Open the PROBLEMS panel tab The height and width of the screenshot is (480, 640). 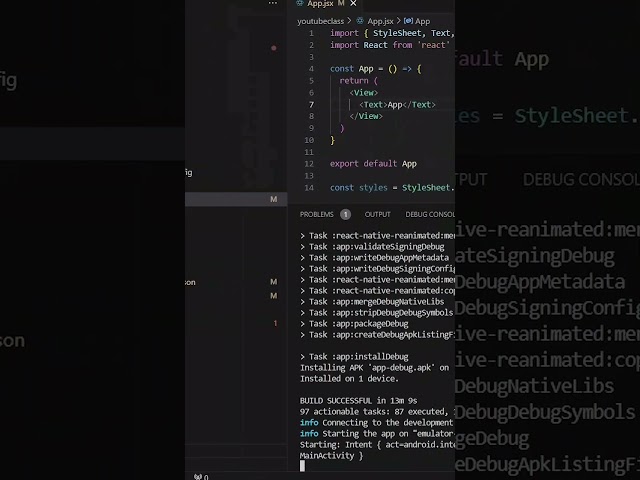(316, 215)
